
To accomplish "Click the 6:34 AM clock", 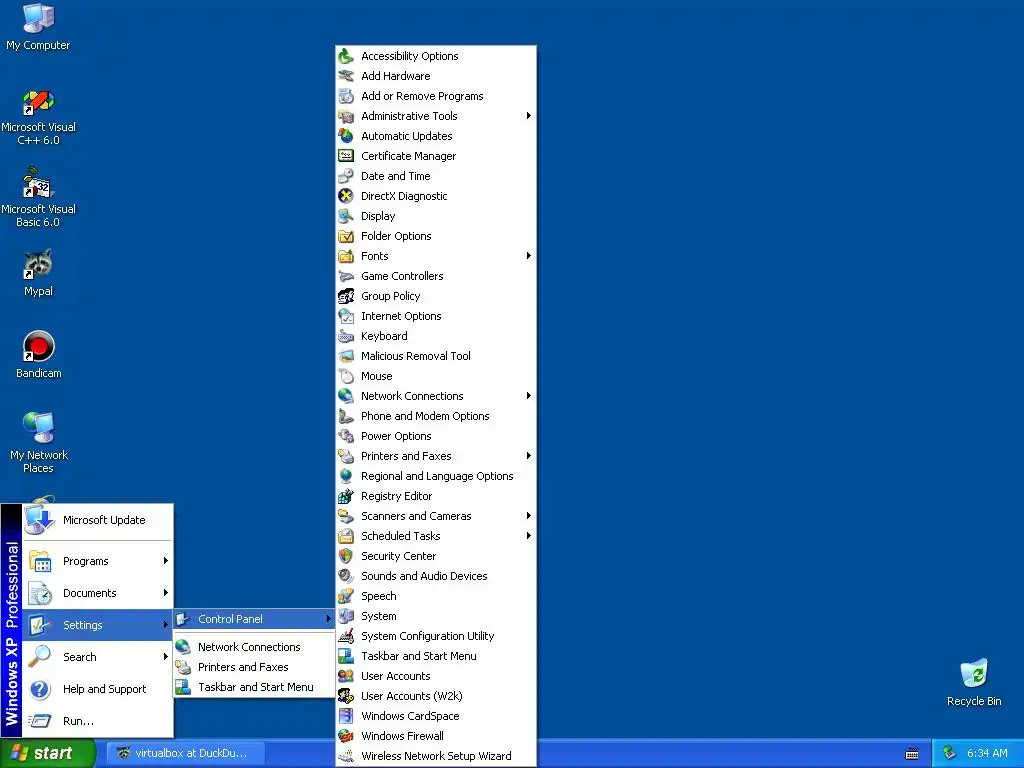I will (x=987, y=753).
